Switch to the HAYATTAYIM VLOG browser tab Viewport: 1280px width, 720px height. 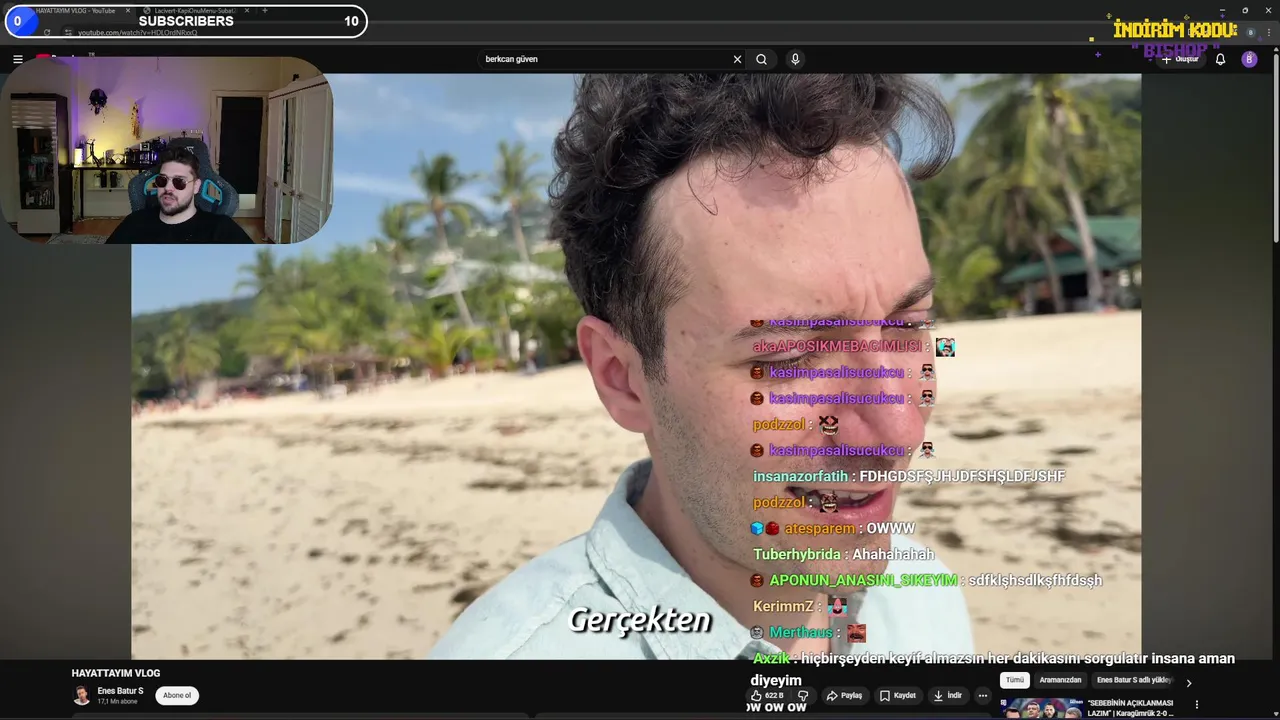click(x=78, y=10)
